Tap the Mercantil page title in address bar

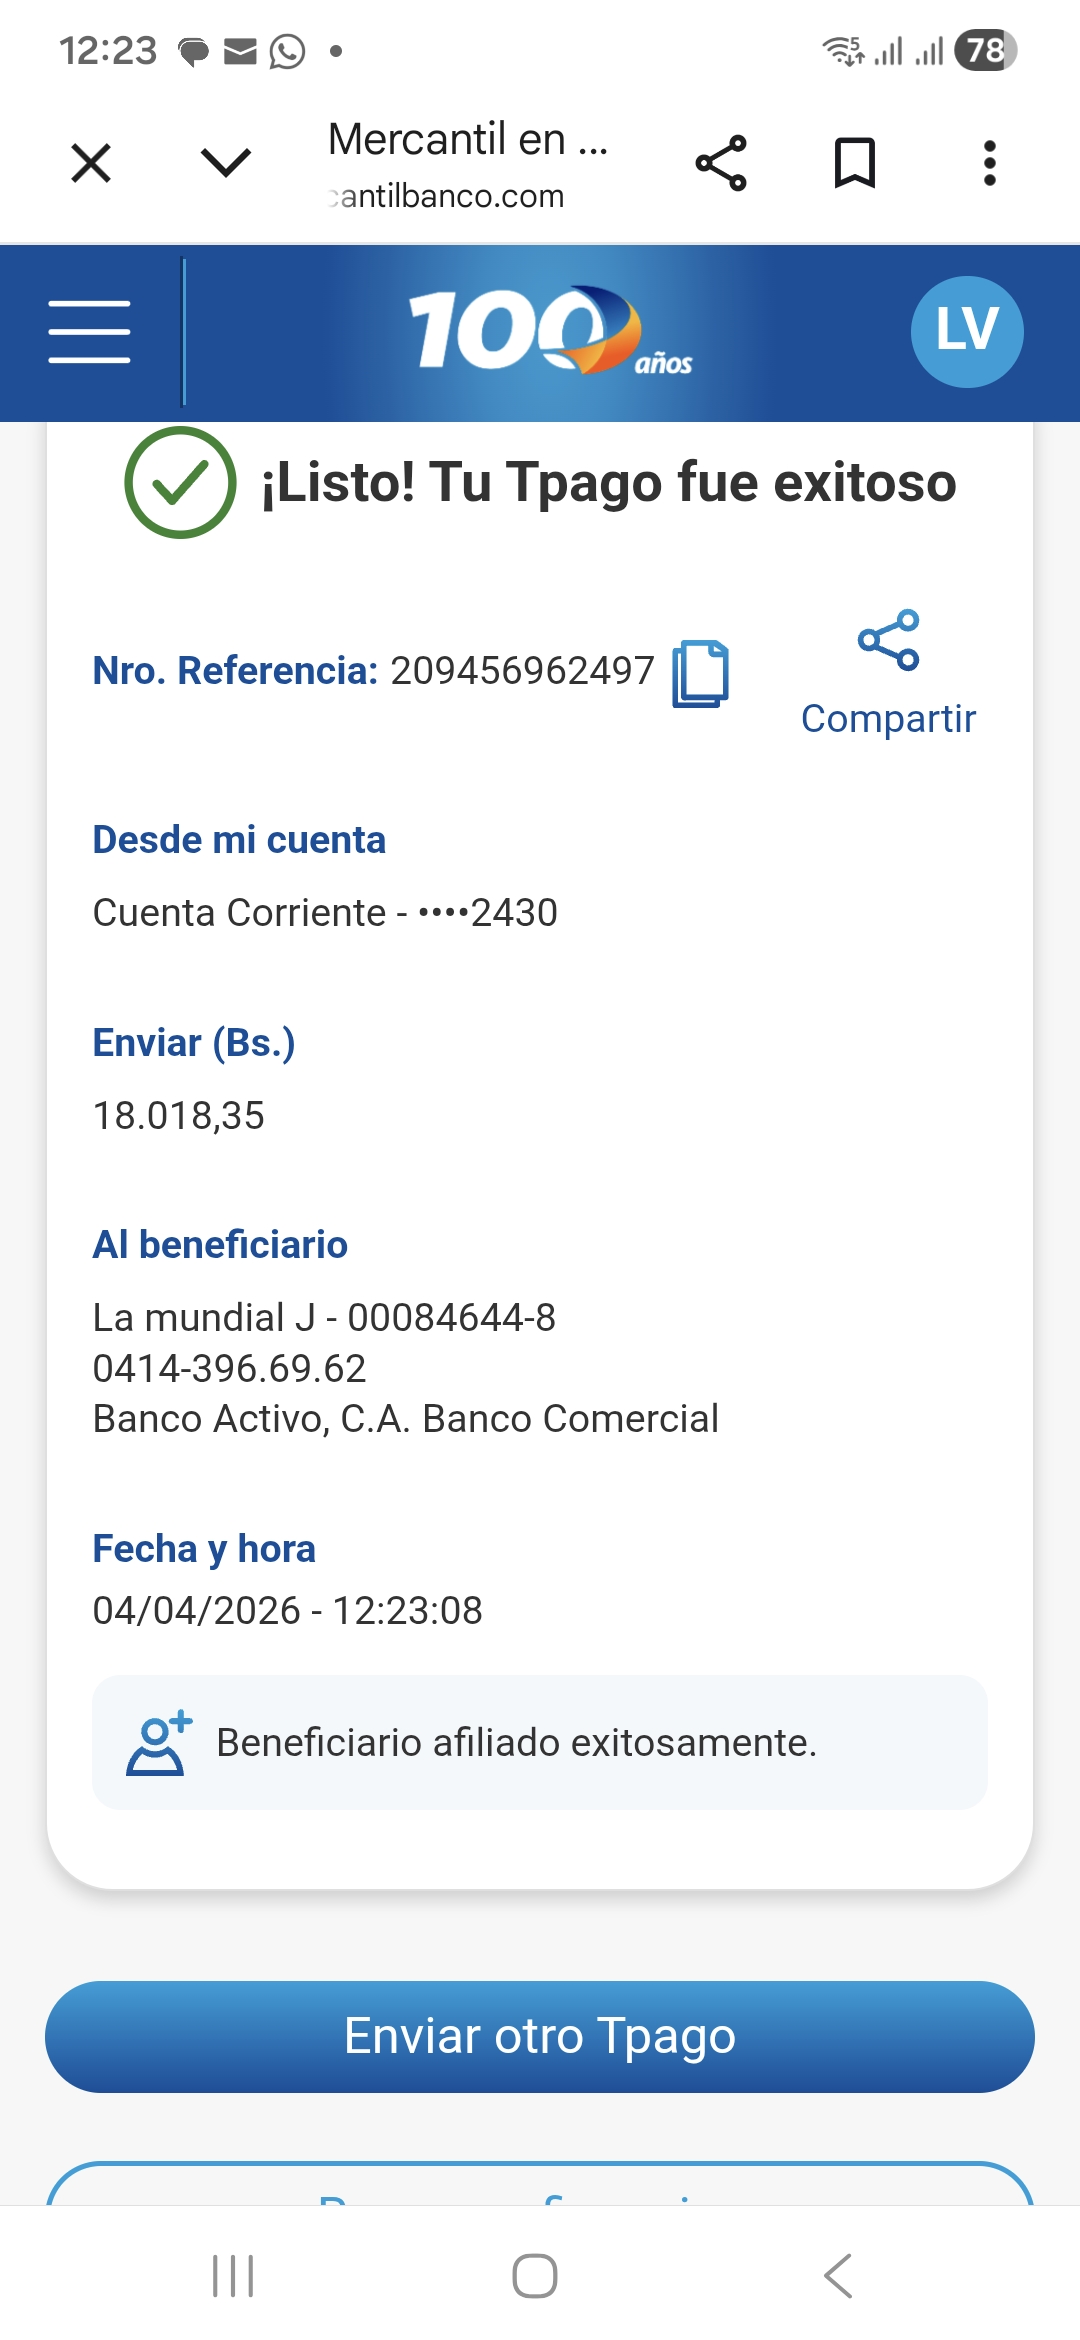click(467, 141)
